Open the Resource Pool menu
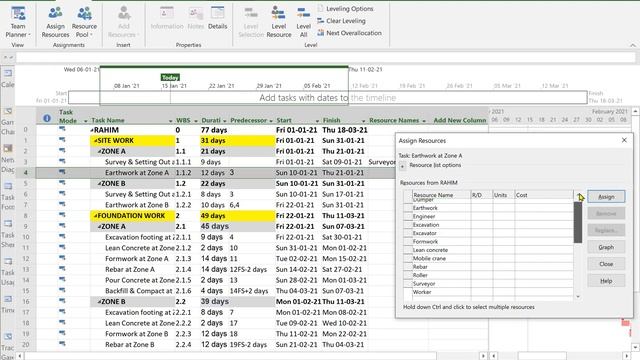 tap(84, 22)
